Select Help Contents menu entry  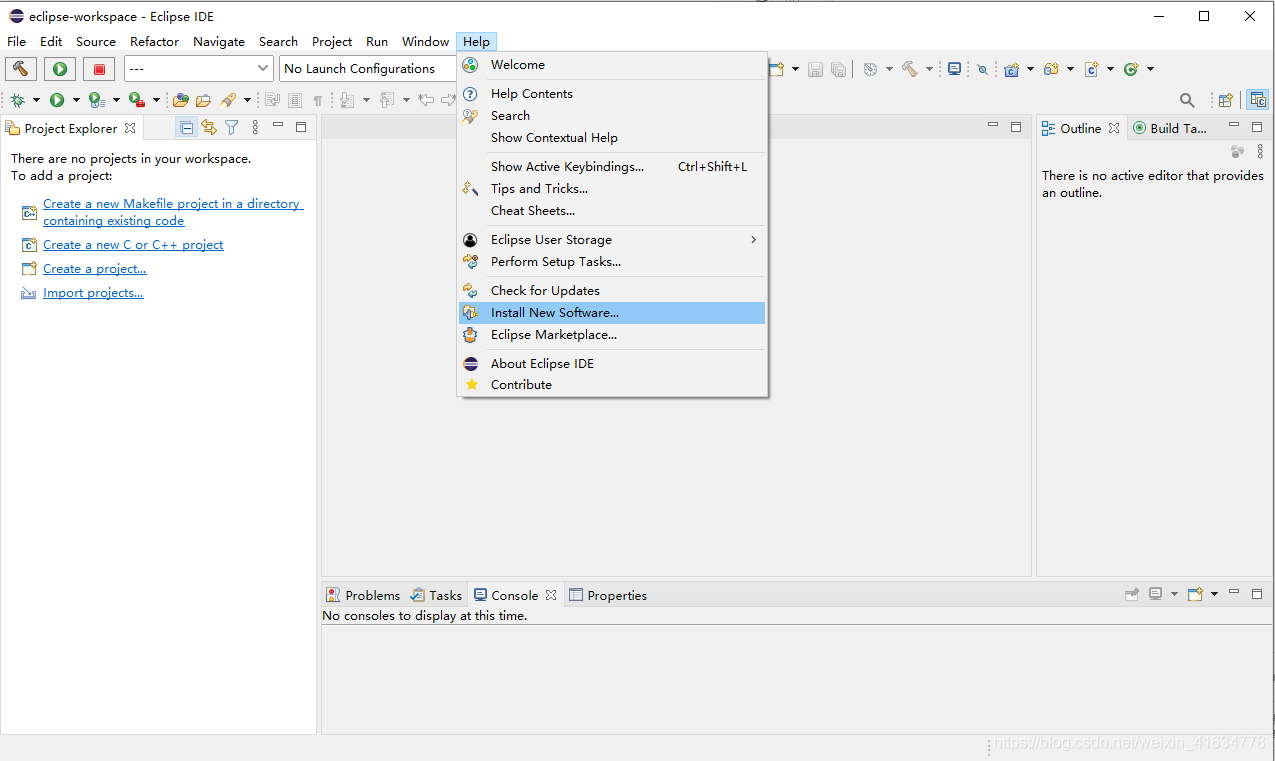point(612,94)
